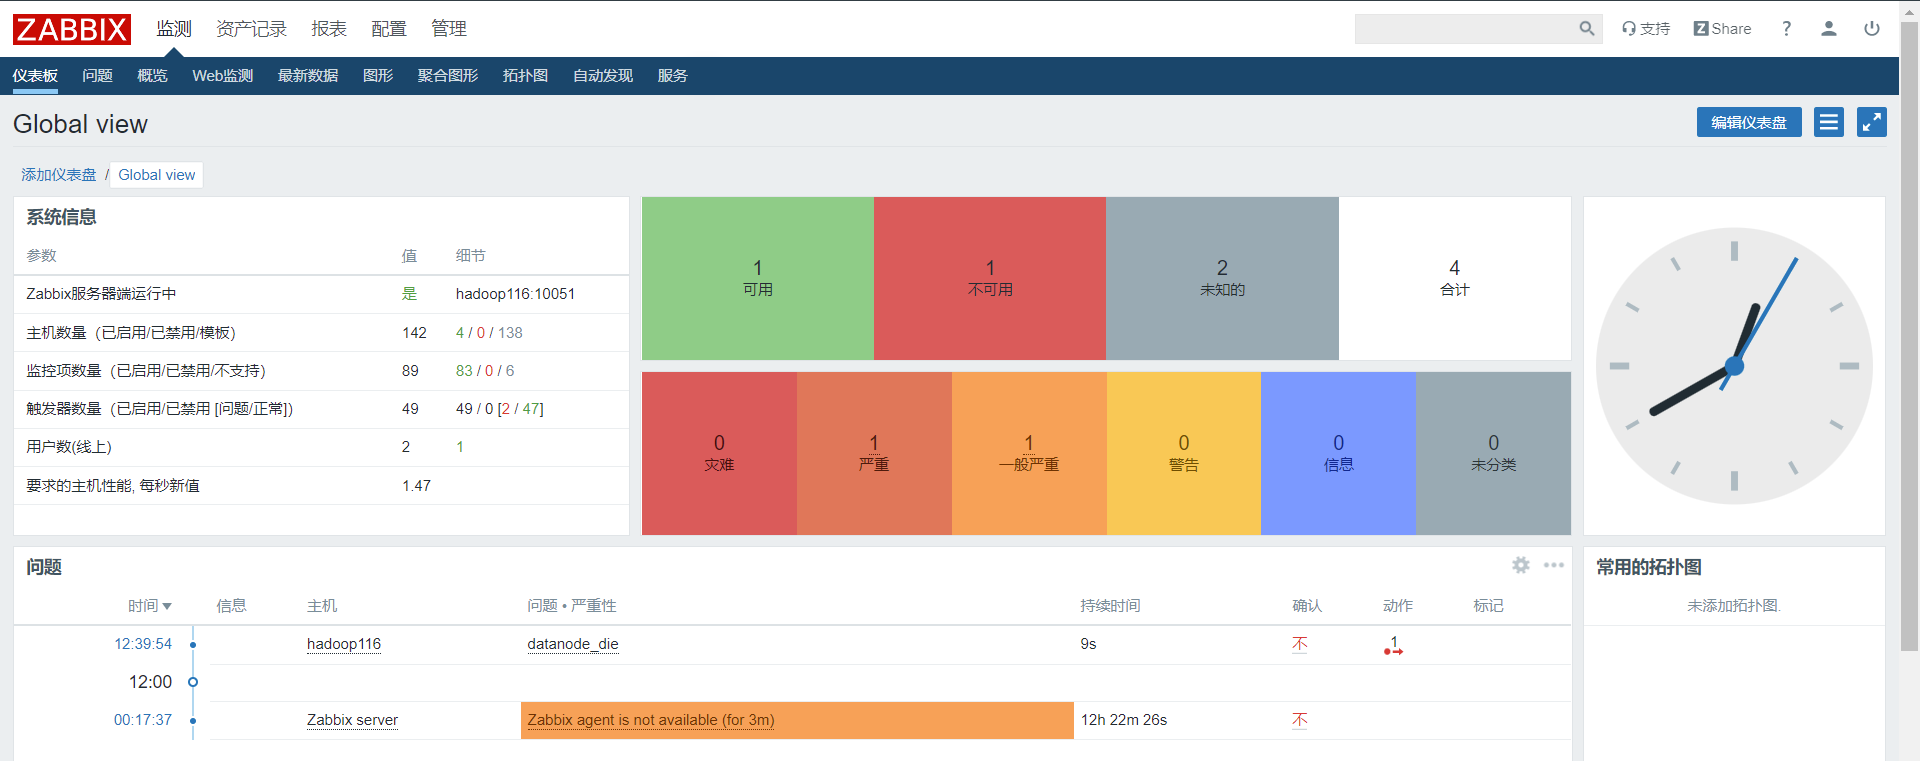1920x761 pixels.
Task: Select the 仪表板 submenu tab
Action: (x=35, y=76)
